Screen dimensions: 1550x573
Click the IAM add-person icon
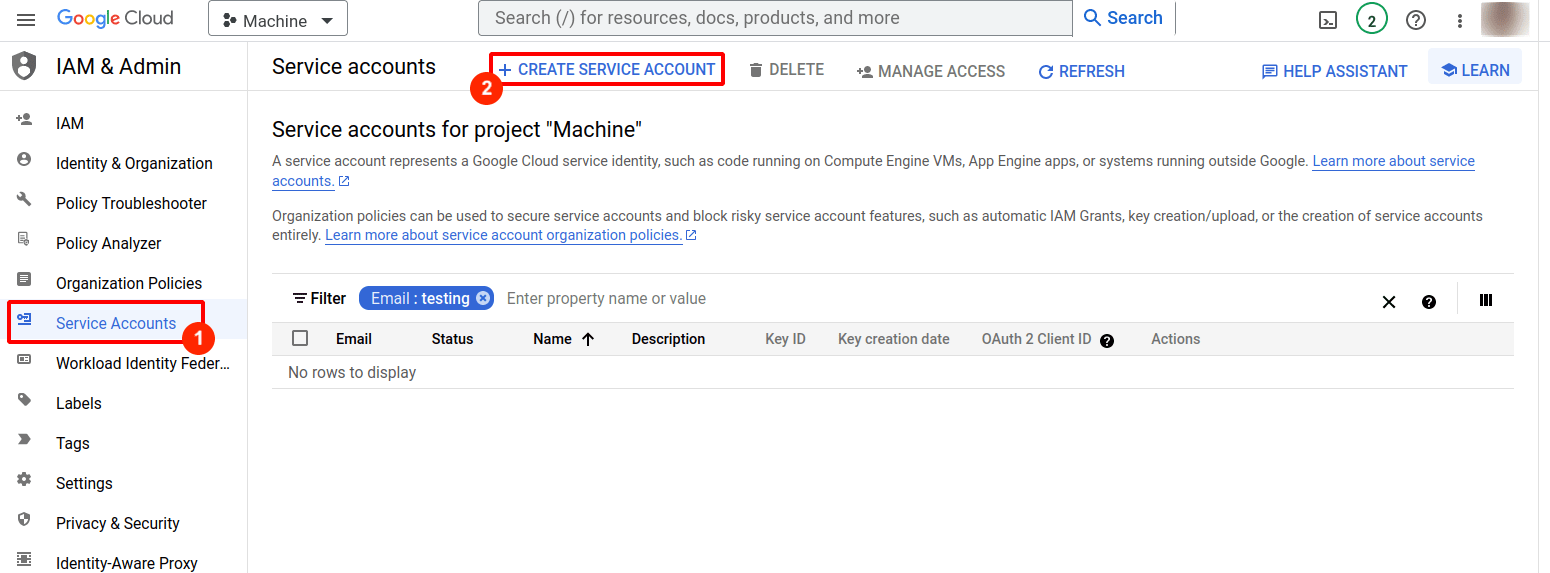(24, 120)
